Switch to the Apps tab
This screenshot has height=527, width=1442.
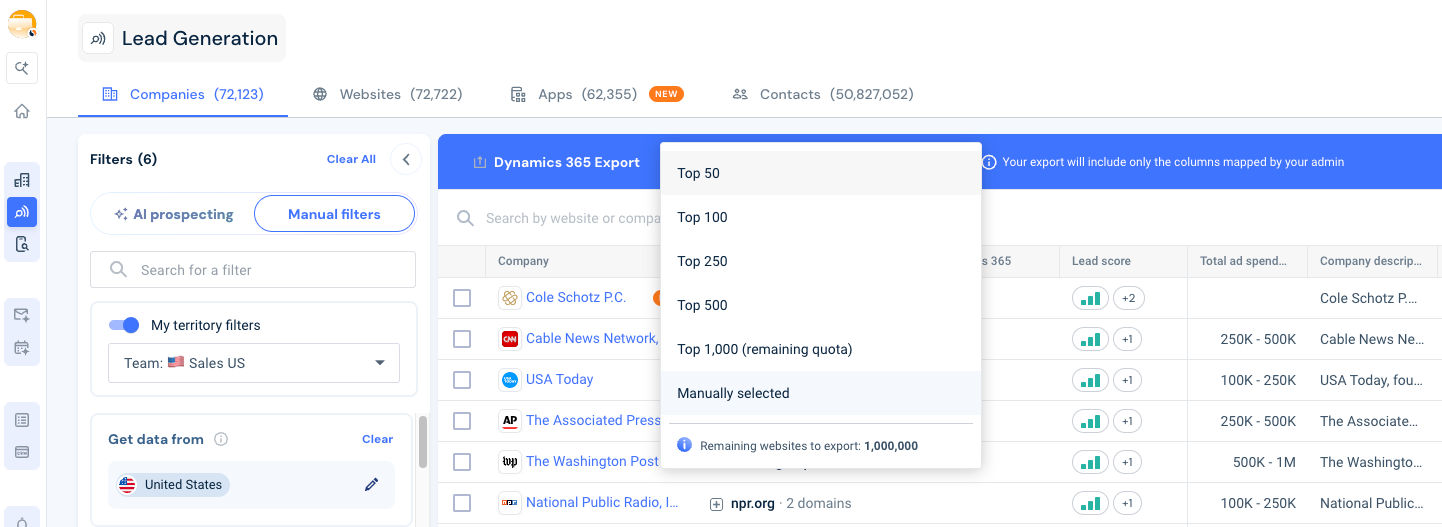point(596,94)
